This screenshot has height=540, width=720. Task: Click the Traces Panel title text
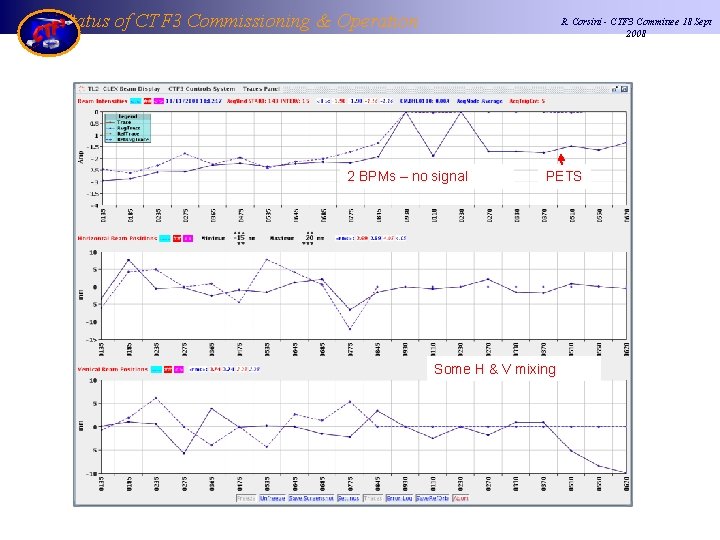261,89
